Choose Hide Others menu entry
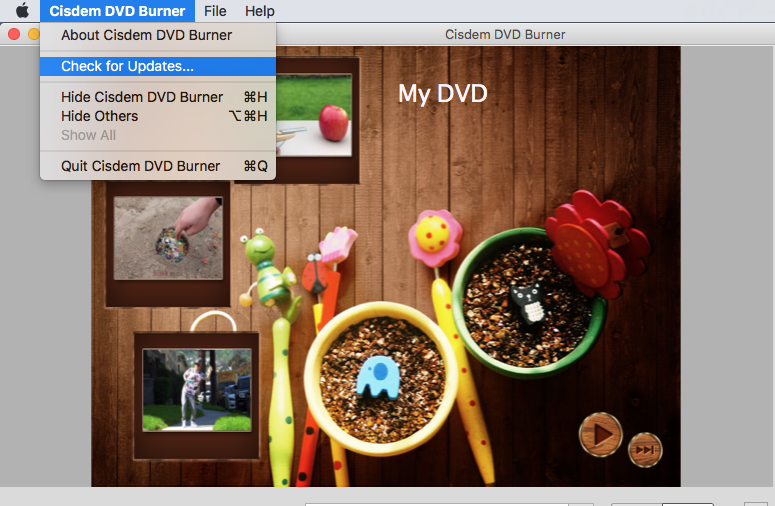The image size is (775, 506). pos(158,116)
